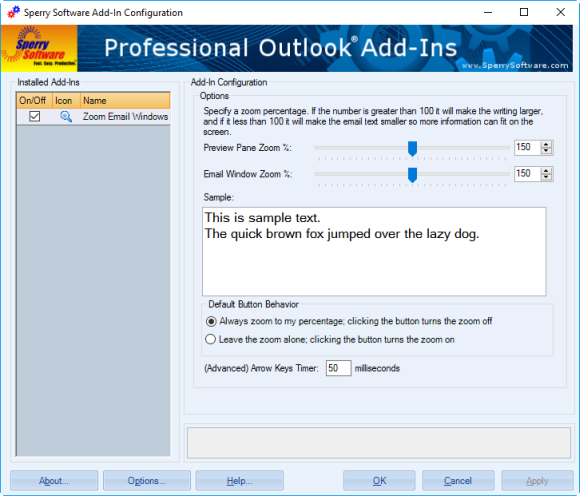Open the Help button

pos(239,480)
